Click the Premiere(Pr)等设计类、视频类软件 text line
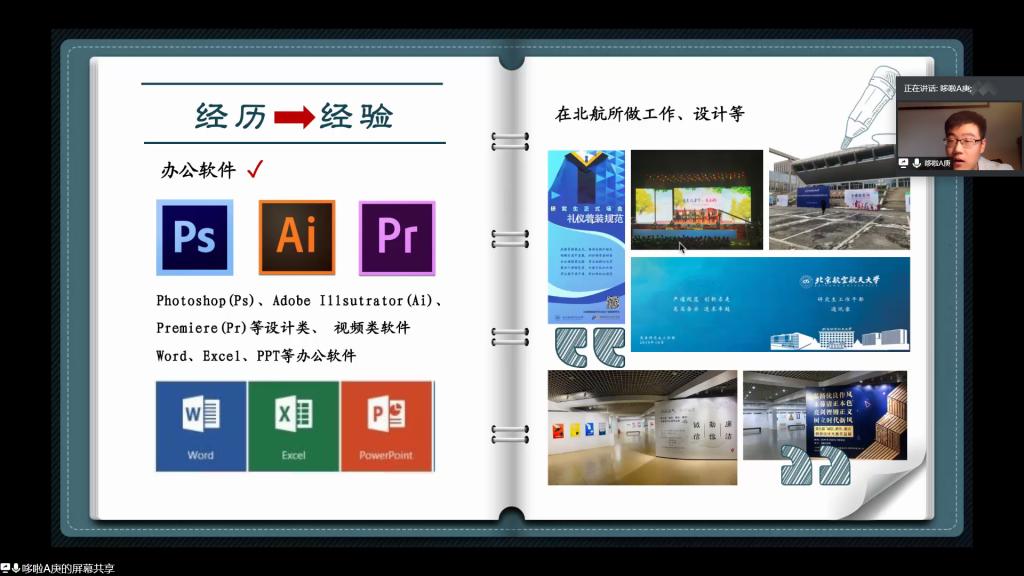Image resolution: width=1024 pixels, height=576 pixels. pyautogui.click(x=283, y=328)
